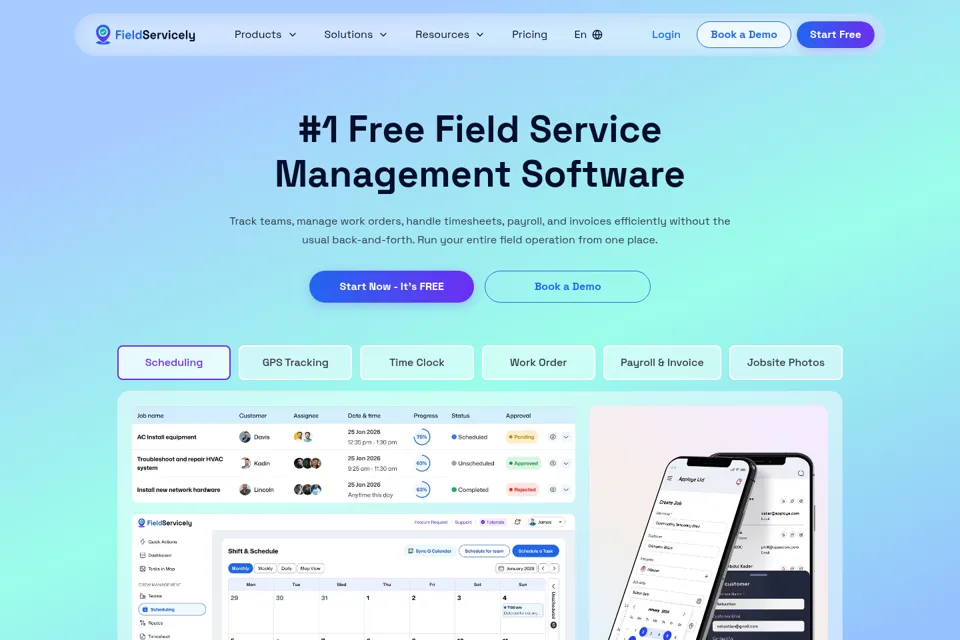Screen dimensions: 960x640
Task: Switch to the Jobsite Photos tab
Action: (786, 363)
